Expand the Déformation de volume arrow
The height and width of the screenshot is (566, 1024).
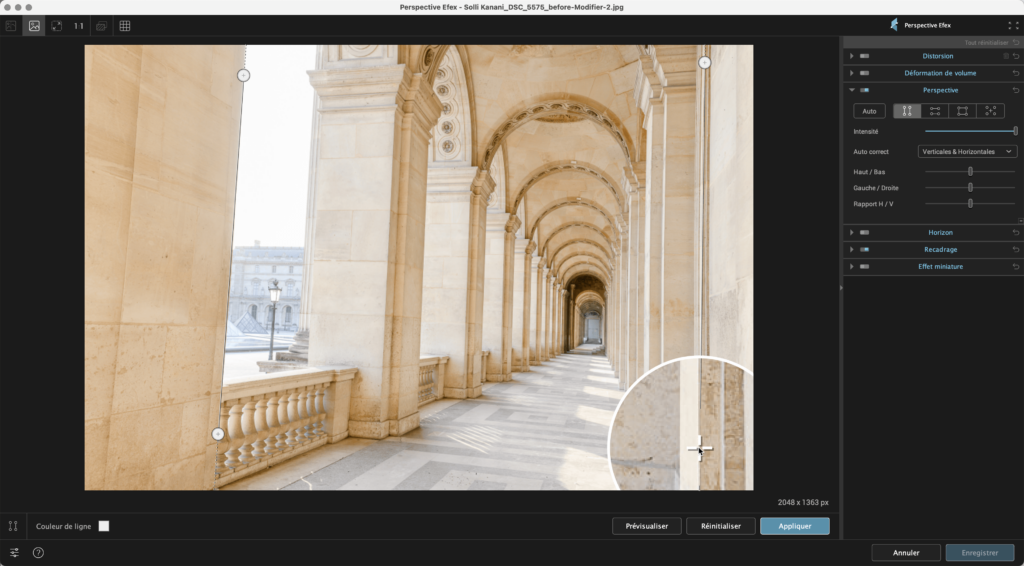852,73
